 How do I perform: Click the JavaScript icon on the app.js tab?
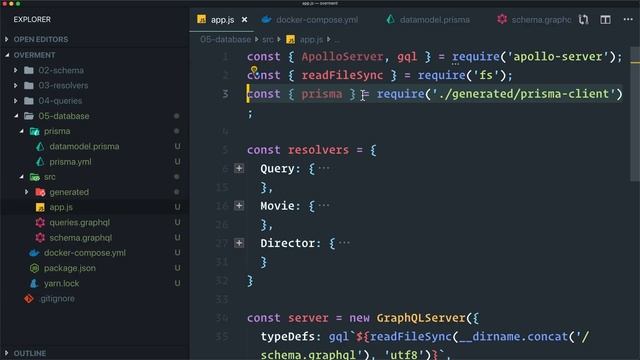(202, 19)
